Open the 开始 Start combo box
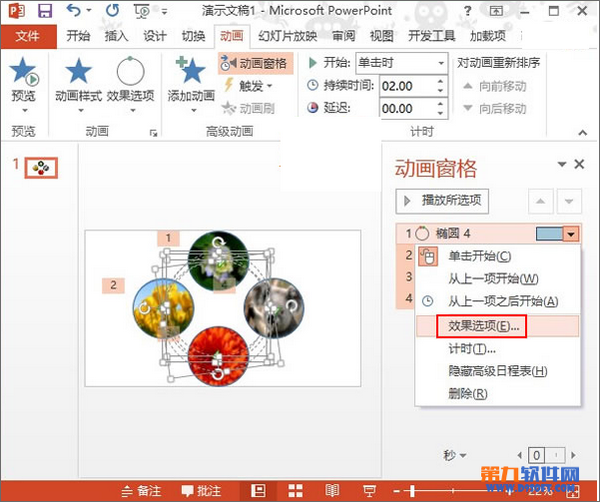 click(x=402, y=63)
